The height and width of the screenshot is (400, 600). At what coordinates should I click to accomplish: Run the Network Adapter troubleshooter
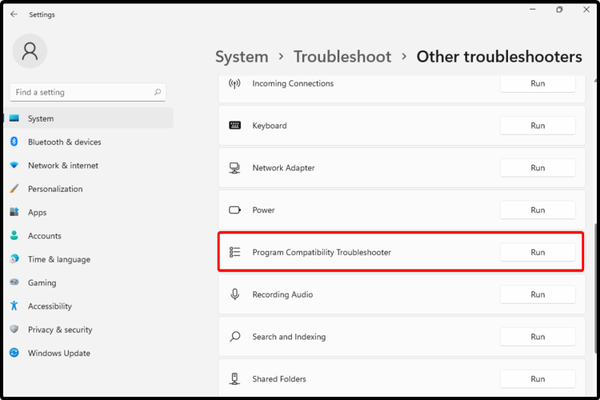coord(537,168)
